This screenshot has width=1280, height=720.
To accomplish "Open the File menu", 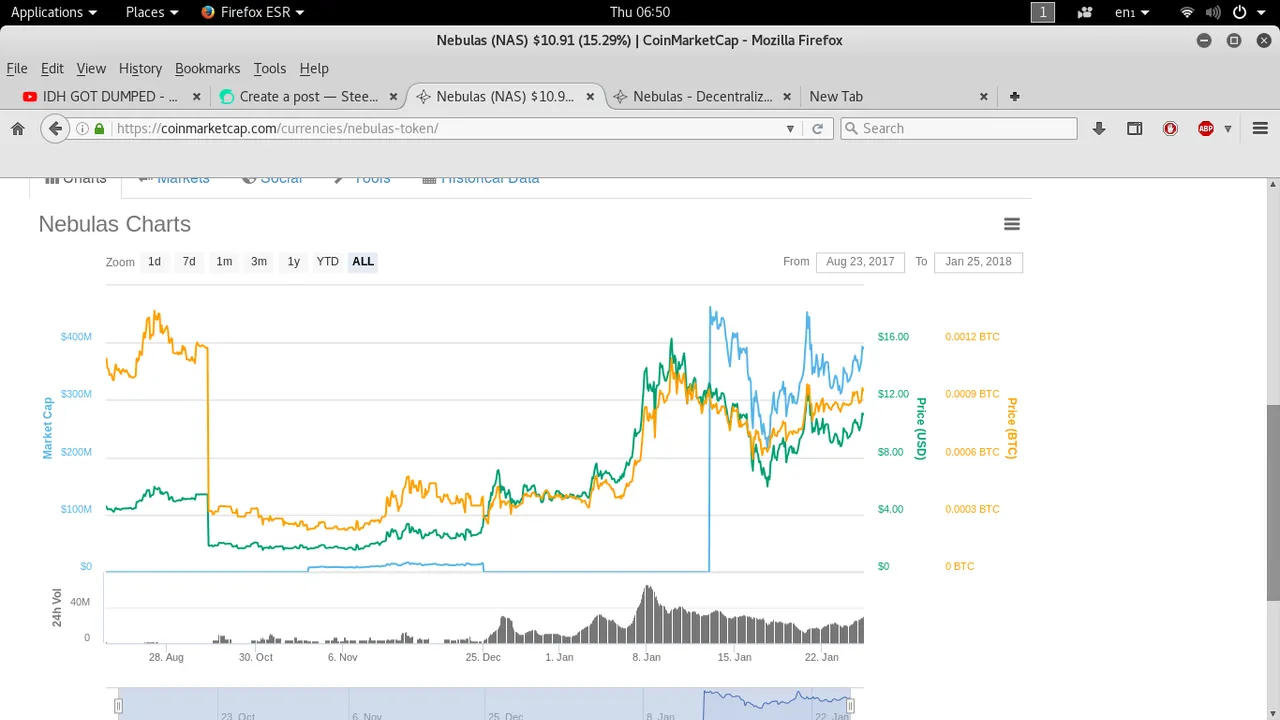I will 17,68.
